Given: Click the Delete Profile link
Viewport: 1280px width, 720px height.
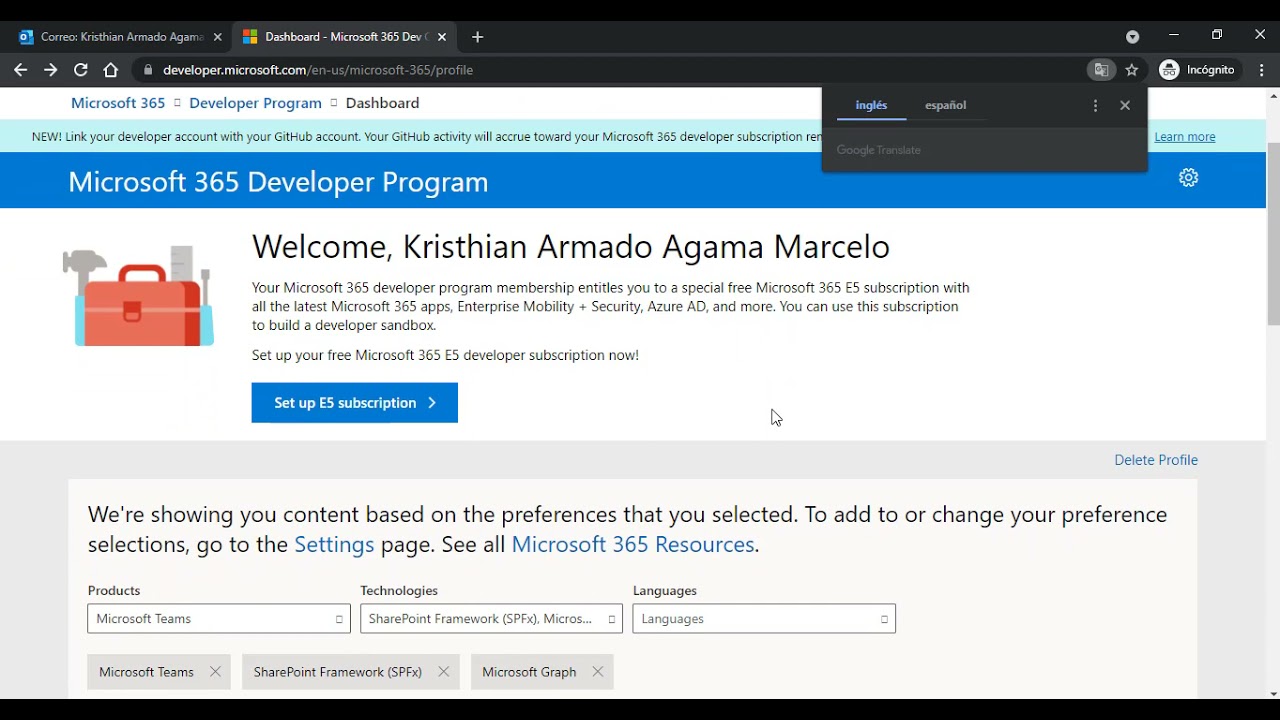Looking at the screenshot, I should click(x=1156, y=460).
